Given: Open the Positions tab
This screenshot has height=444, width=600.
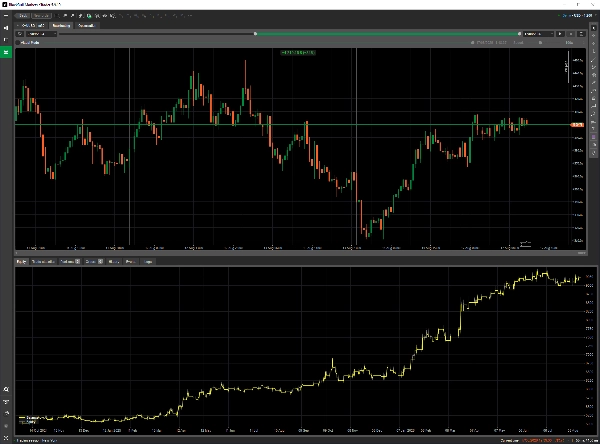Looking at the screenshot, I should tap(70, 261).
